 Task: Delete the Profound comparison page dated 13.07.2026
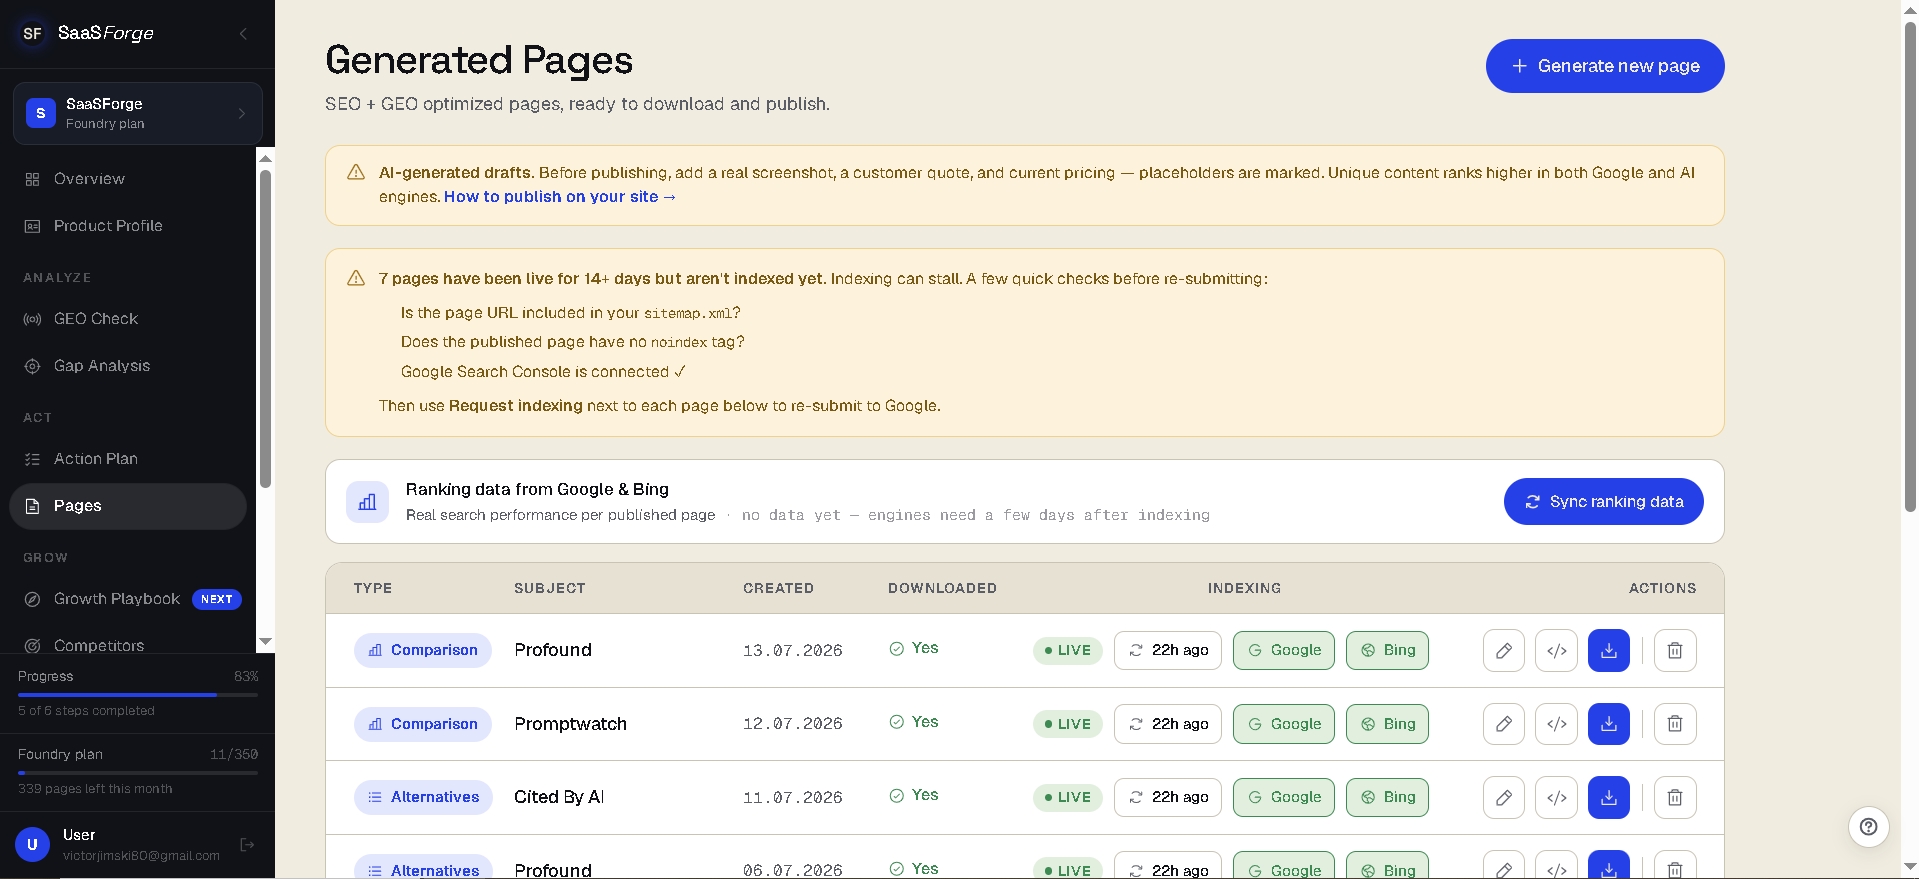1675,650
